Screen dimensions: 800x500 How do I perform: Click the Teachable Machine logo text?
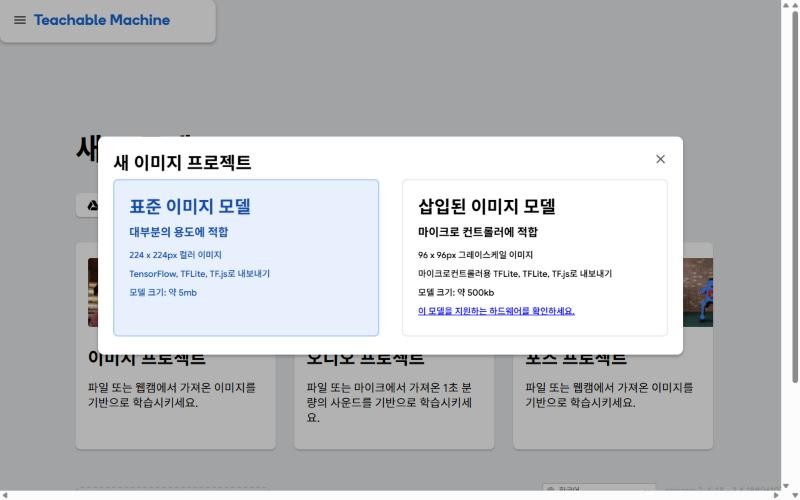coord(102,20)
